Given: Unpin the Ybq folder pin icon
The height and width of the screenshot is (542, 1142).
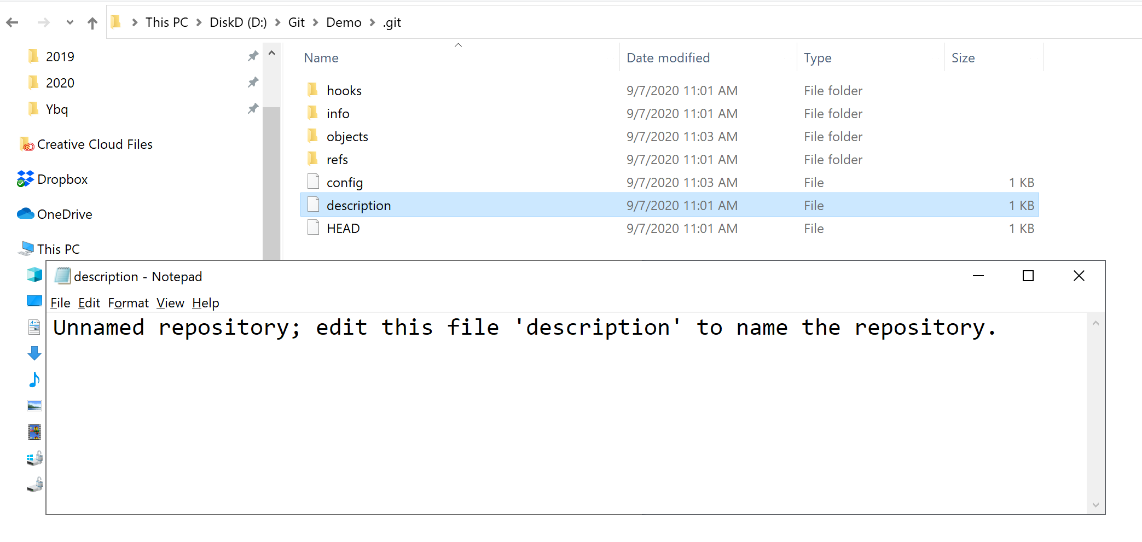Looking at the screenshot, I should click(x=253, y=109).
